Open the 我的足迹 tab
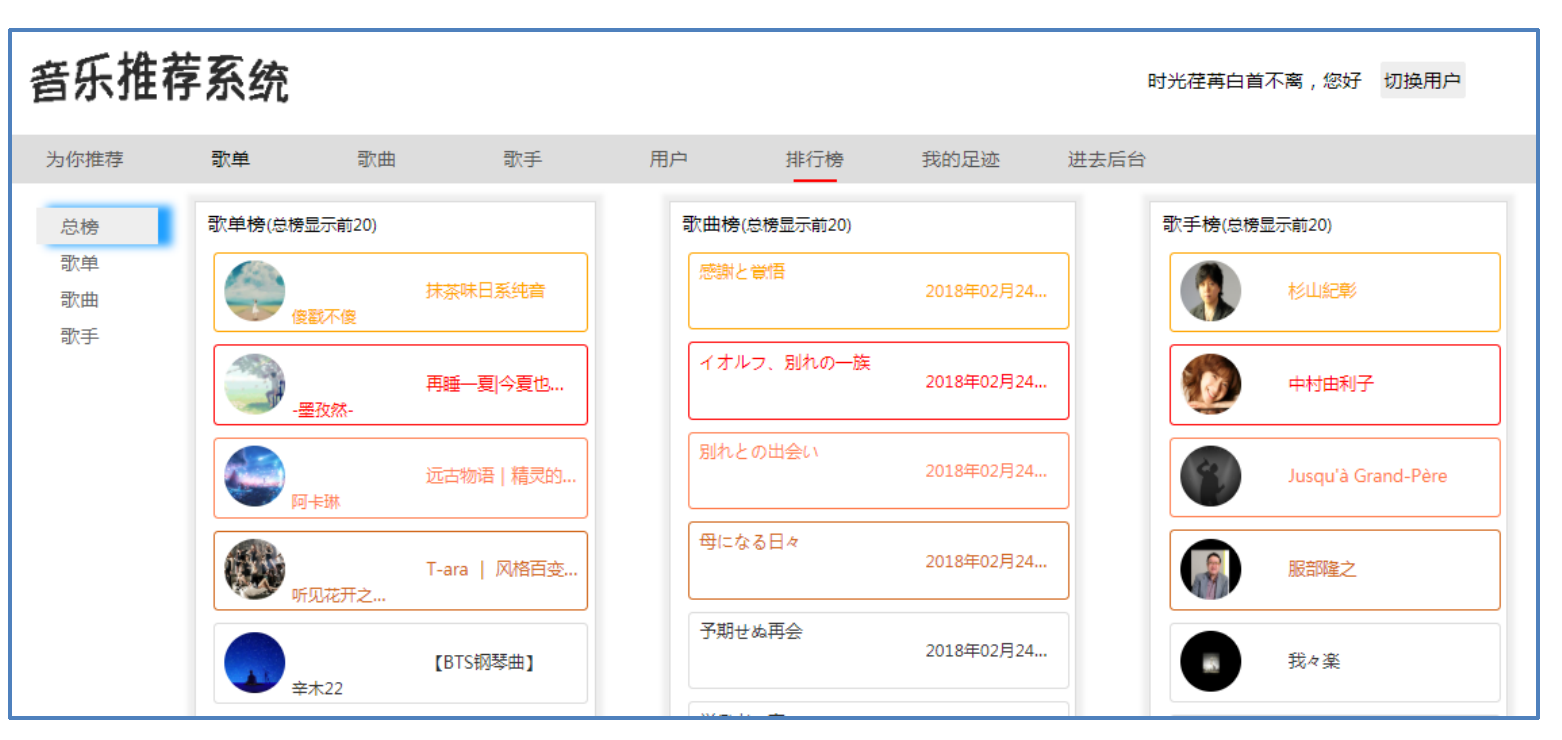The image size is (1562, 740). pos(961,160)
